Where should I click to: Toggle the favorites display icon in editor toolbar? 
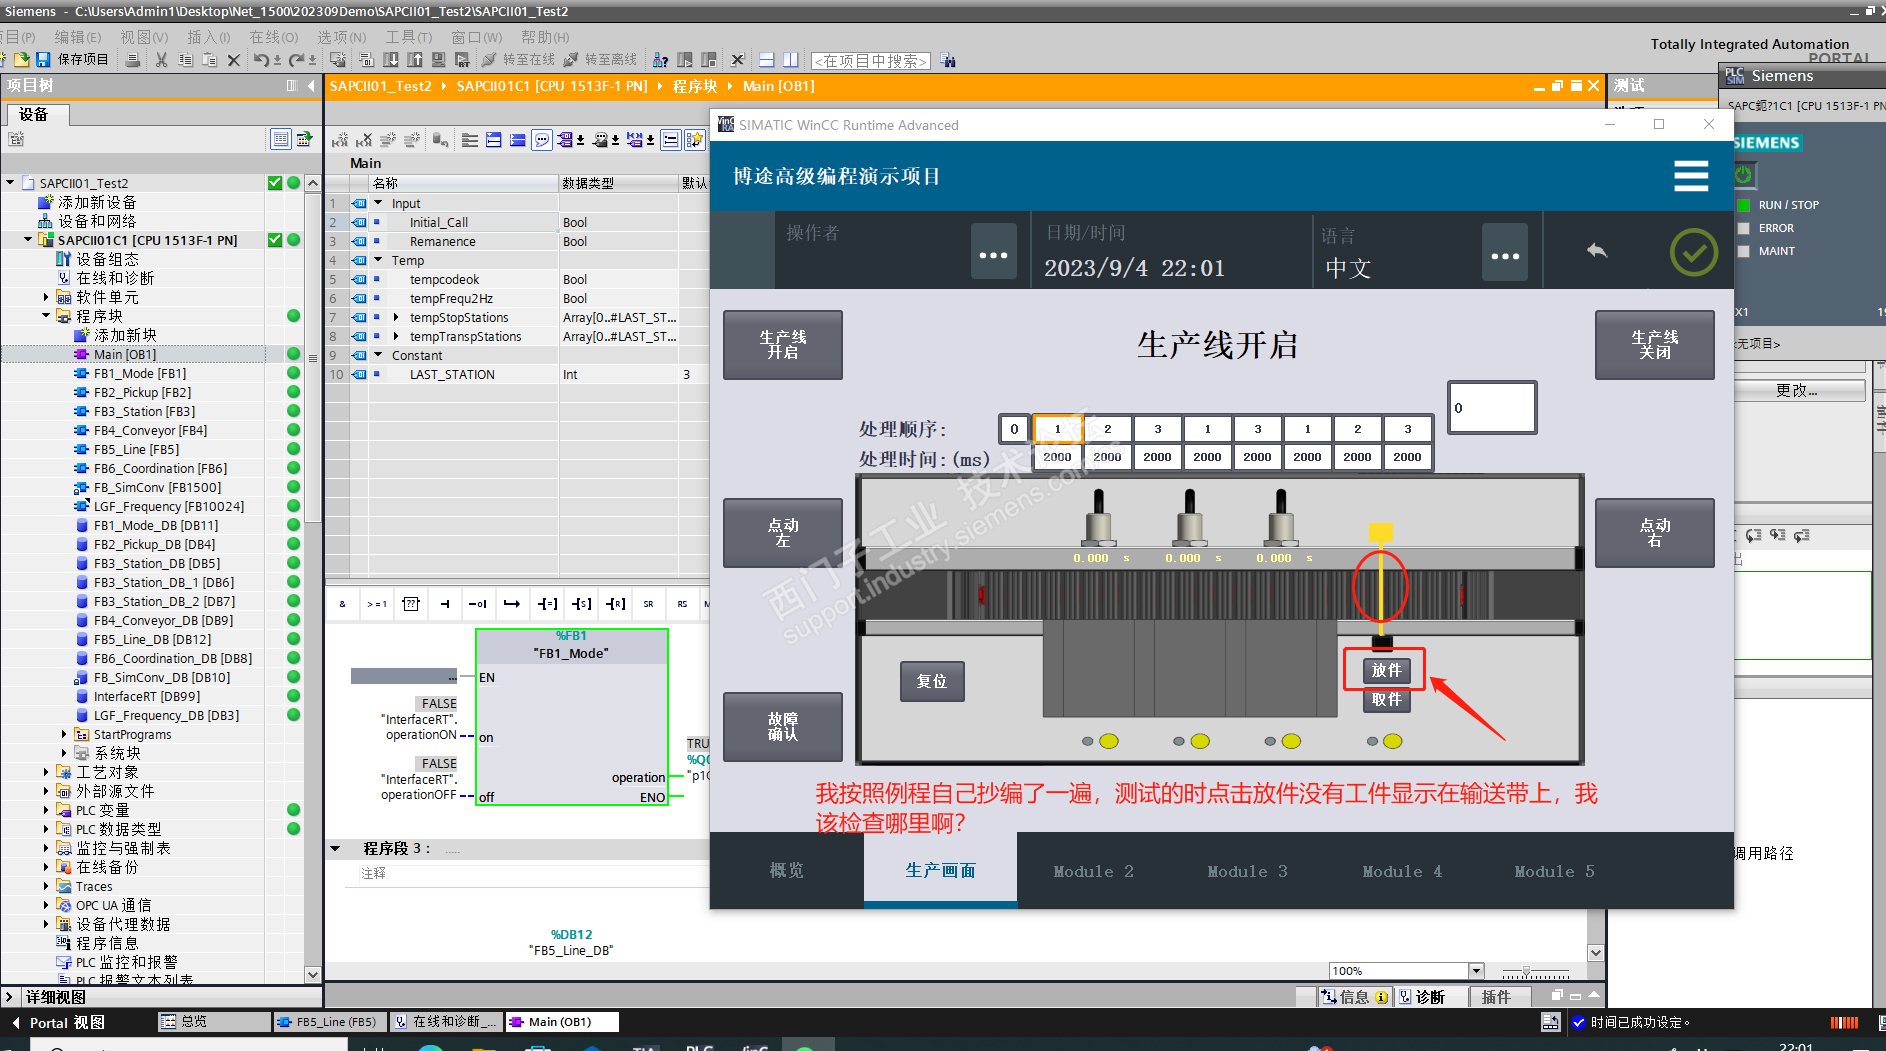pos(695,140)
